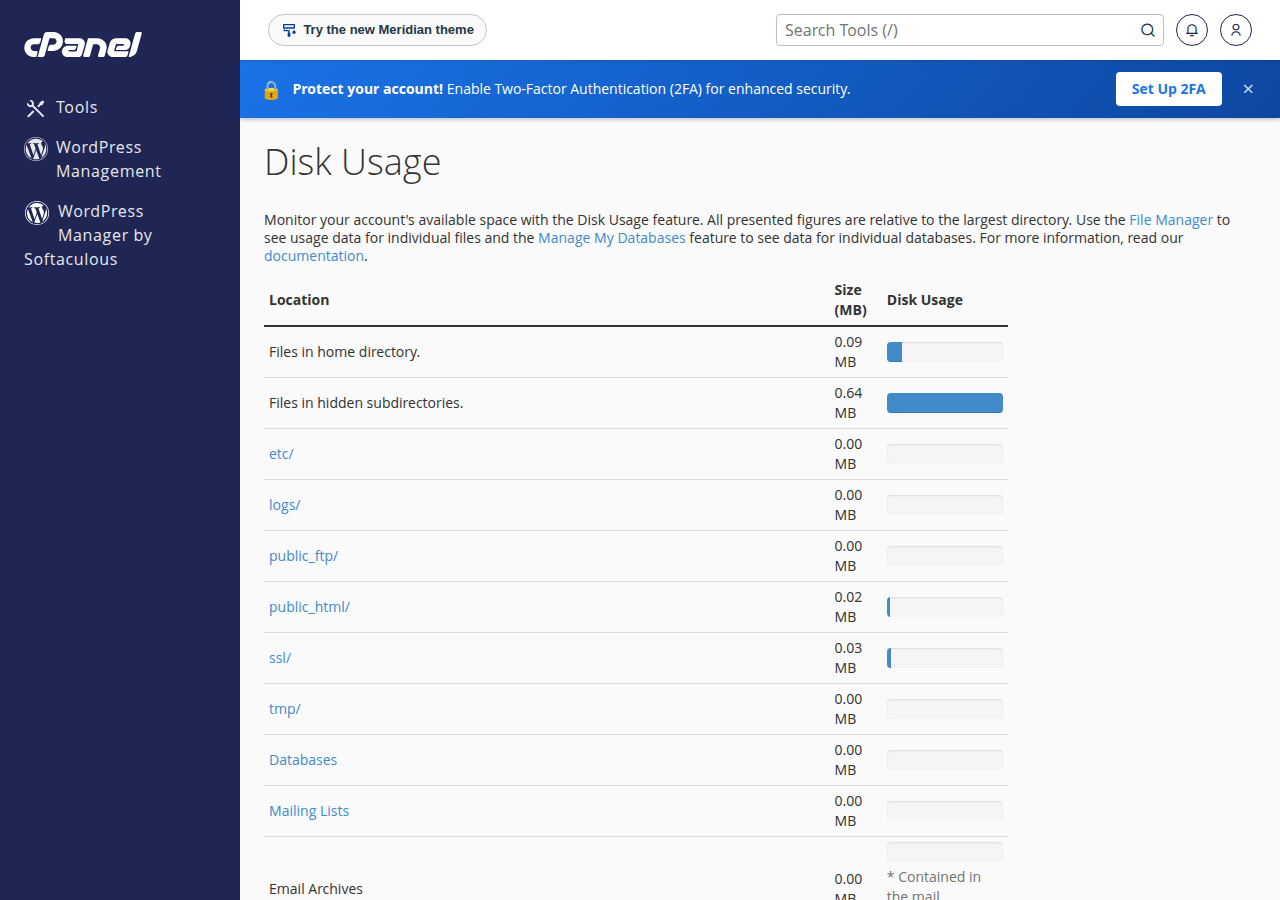The width and height of the screenshot is (1280, 900).
Task: Click home directory usage bar
Action: coord(945,352)
